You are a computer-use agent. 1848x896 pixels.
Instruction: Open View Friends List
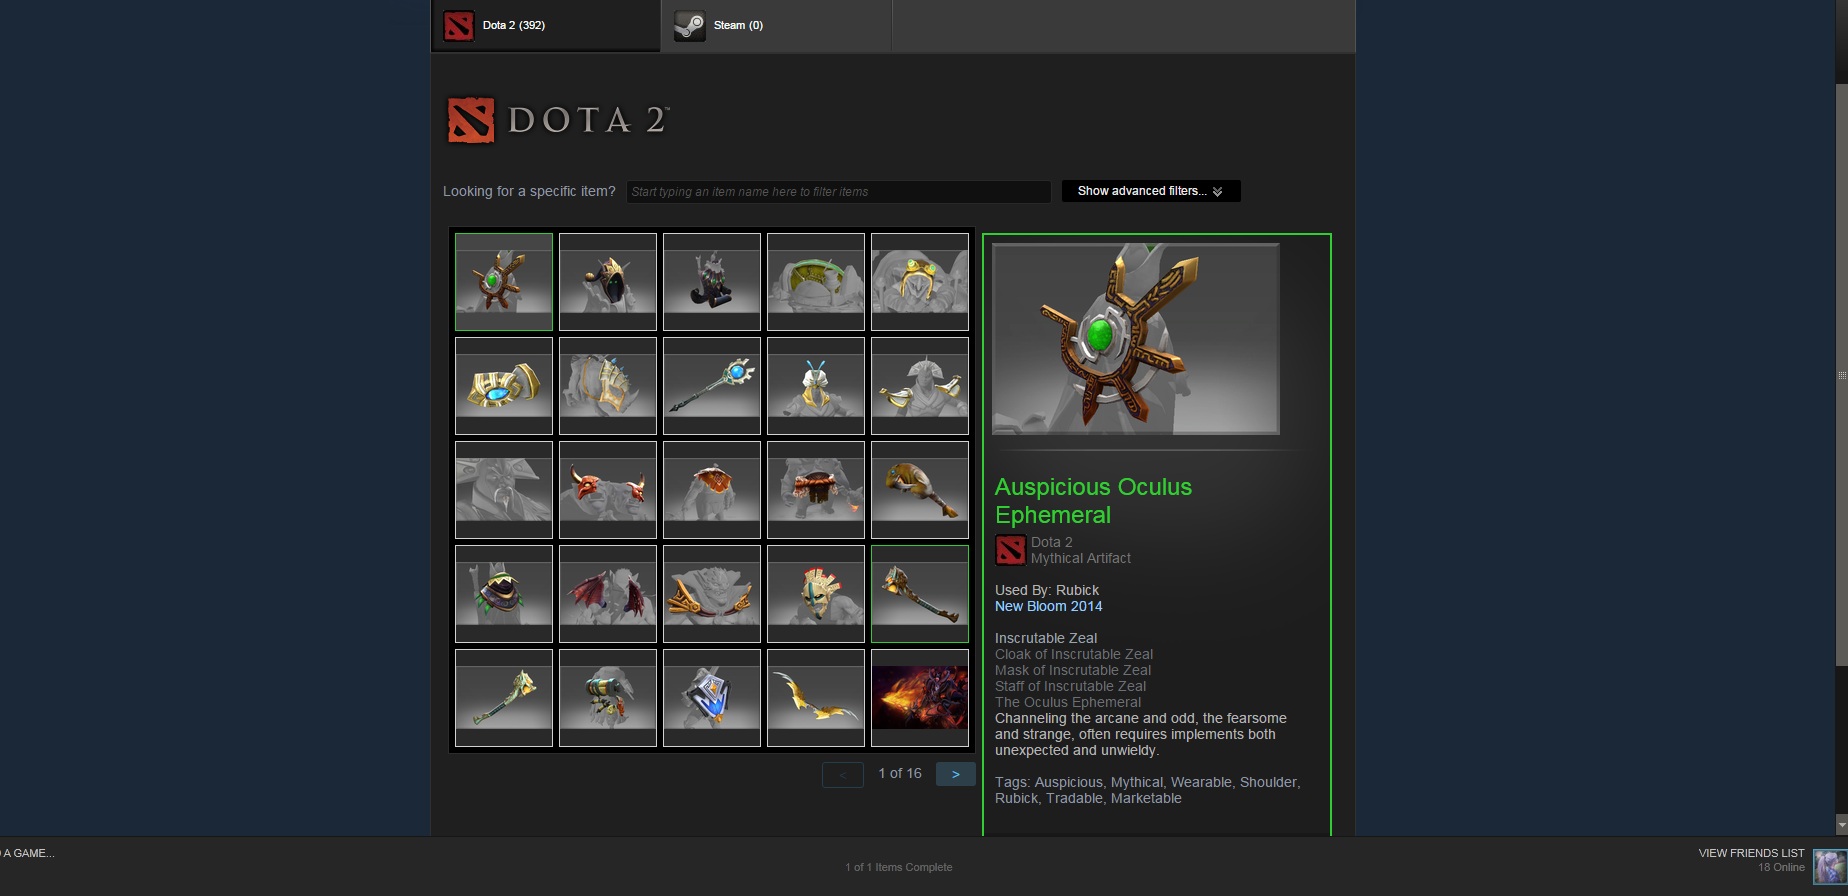(1751, 853)
